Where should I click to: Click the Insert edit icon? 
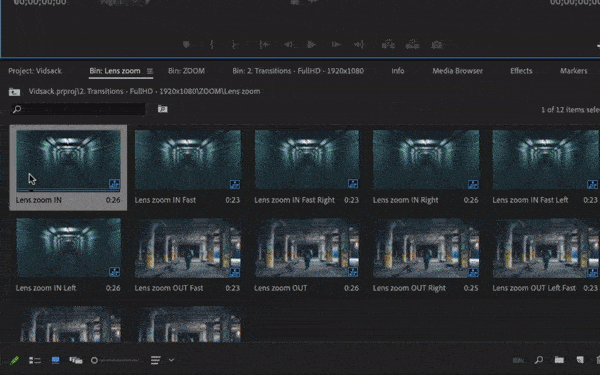(x=388, y=45)
